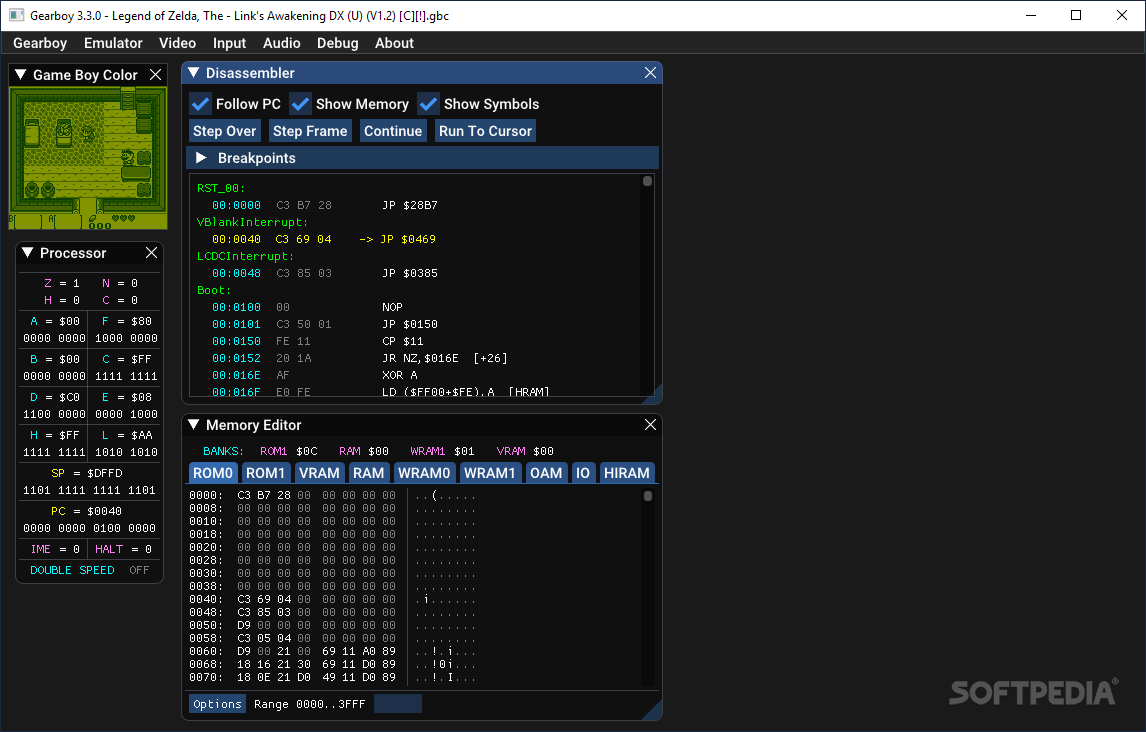Image resolution: width=1146 pixels, height=732 pixels.
Task: Switch to the VRAM memory tab
Action: (x=319, y=473)
